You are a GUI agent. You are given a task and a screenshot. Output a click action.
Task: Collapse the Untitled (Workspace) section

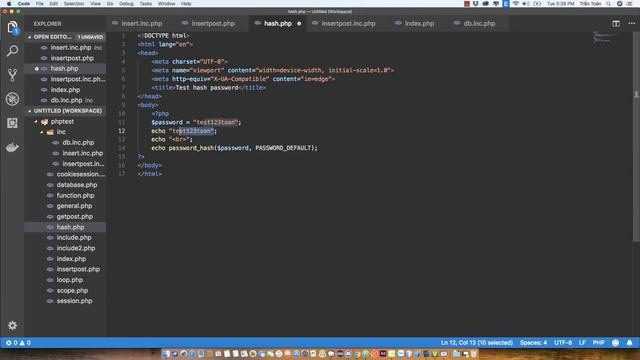tap(65, 111)
